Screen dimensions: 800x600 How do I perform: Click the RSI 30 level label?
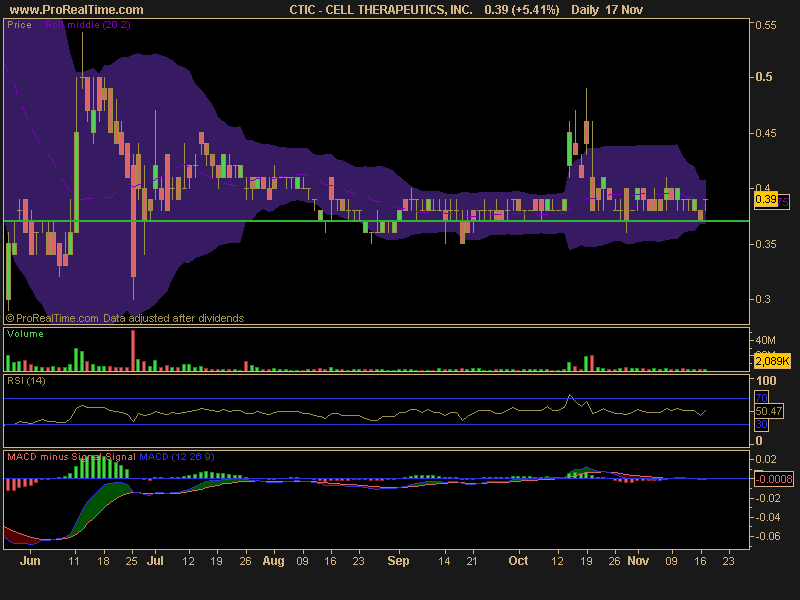761,424
